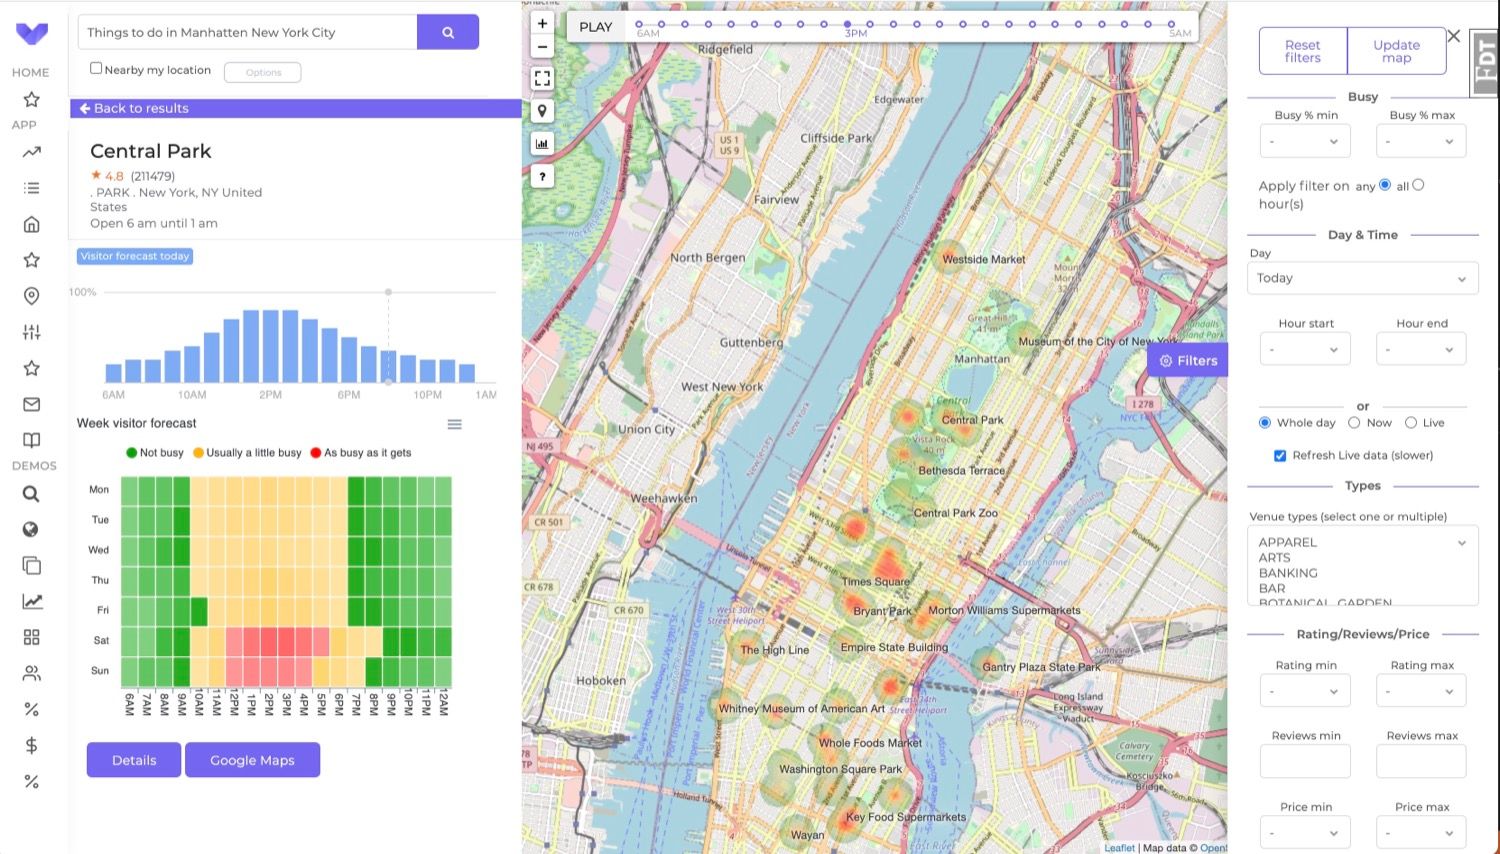Open the Price min dropdown

(x=1305, y=833)
